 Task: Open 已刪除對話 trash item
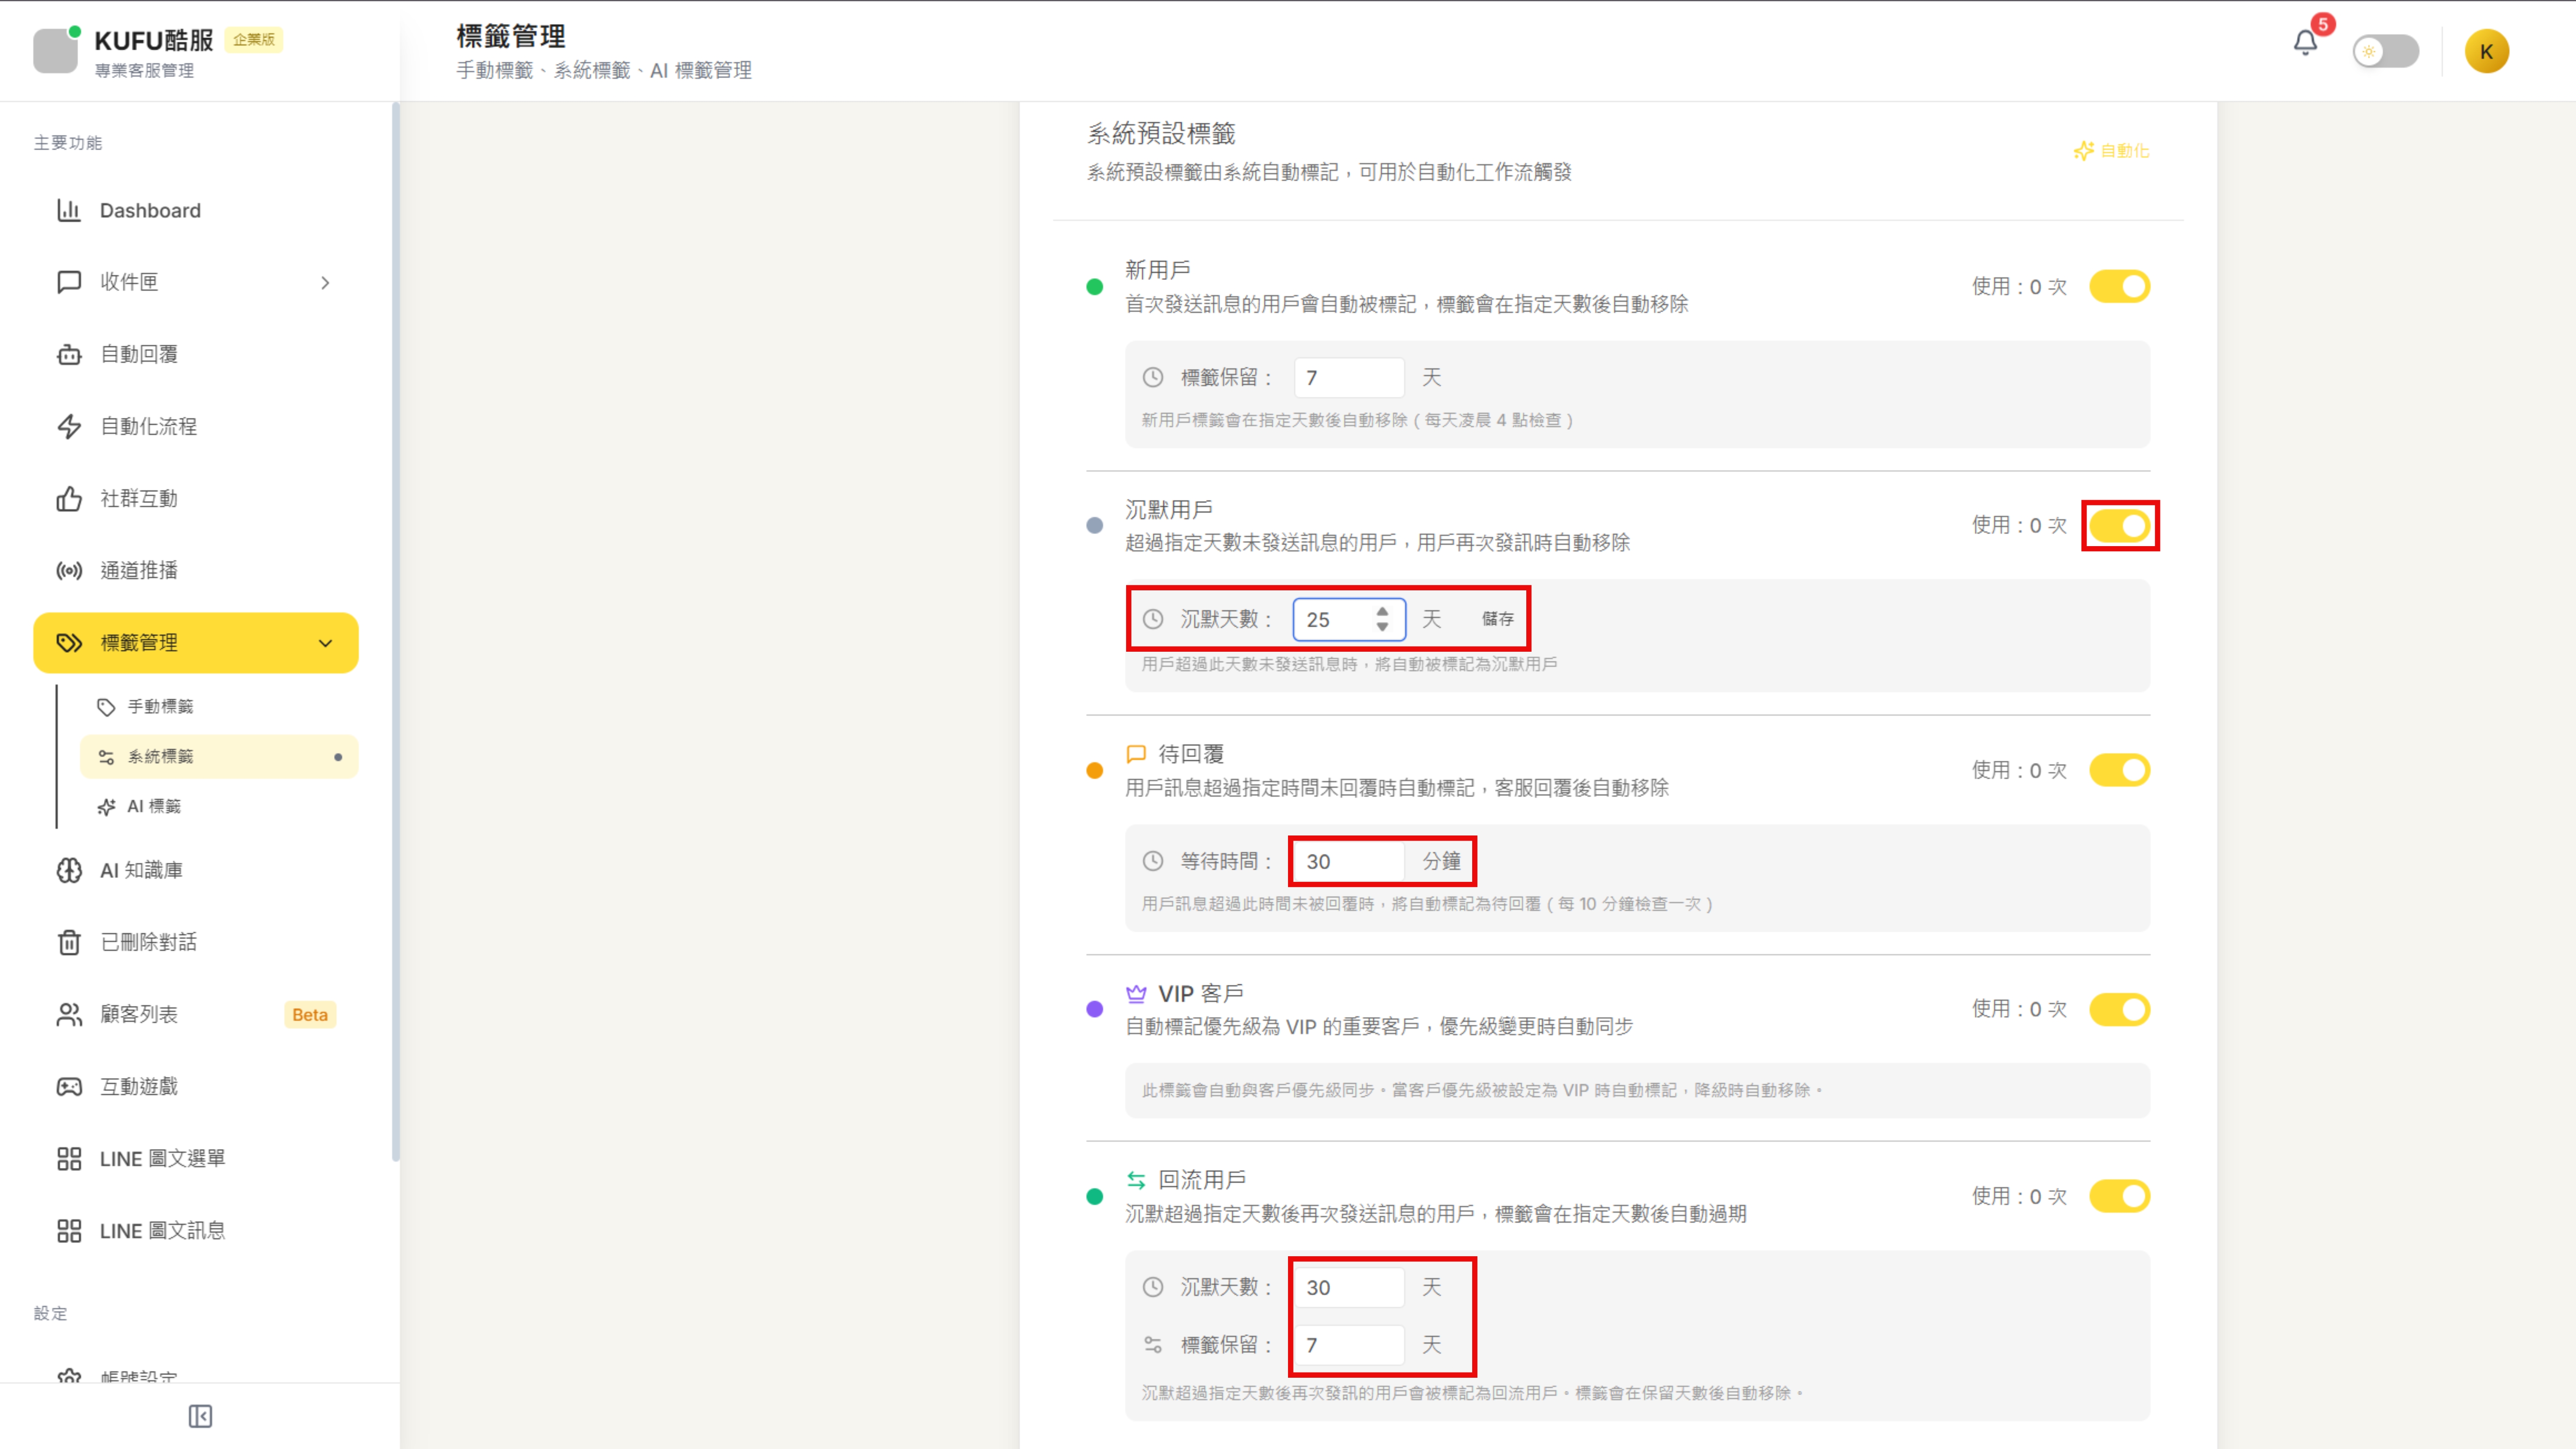tap(148, 942)
